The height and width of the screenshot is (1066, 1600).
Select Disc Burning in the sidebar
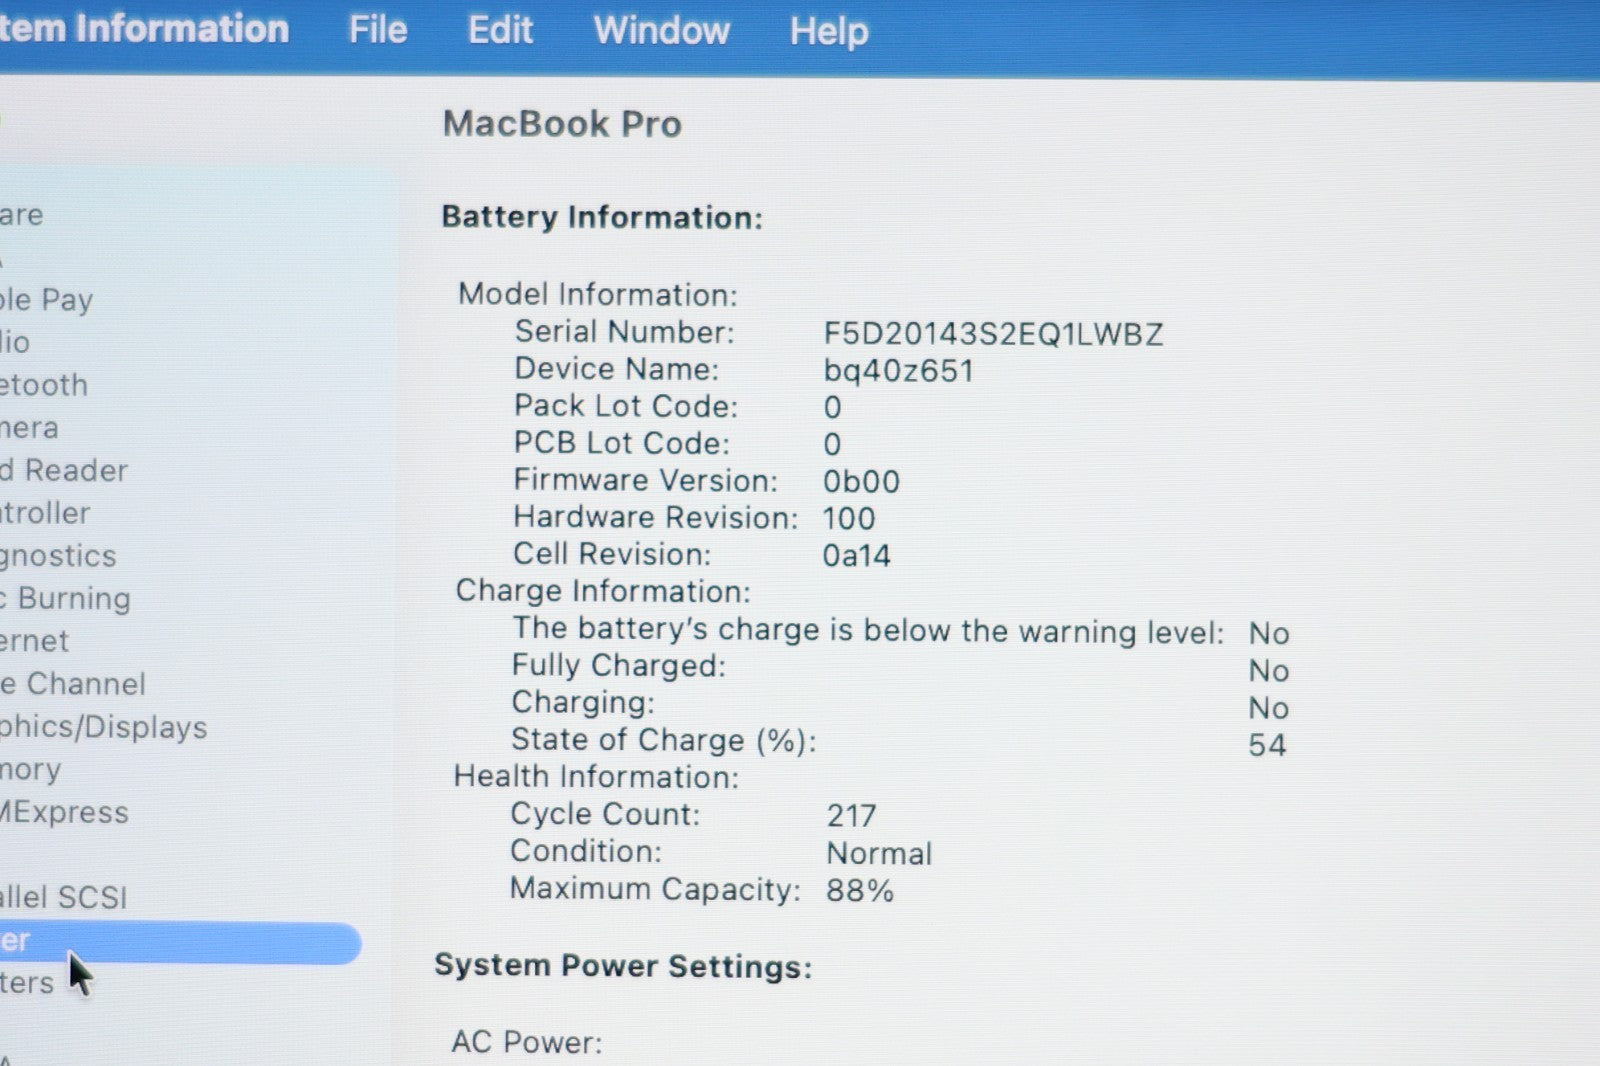point(66,599)
